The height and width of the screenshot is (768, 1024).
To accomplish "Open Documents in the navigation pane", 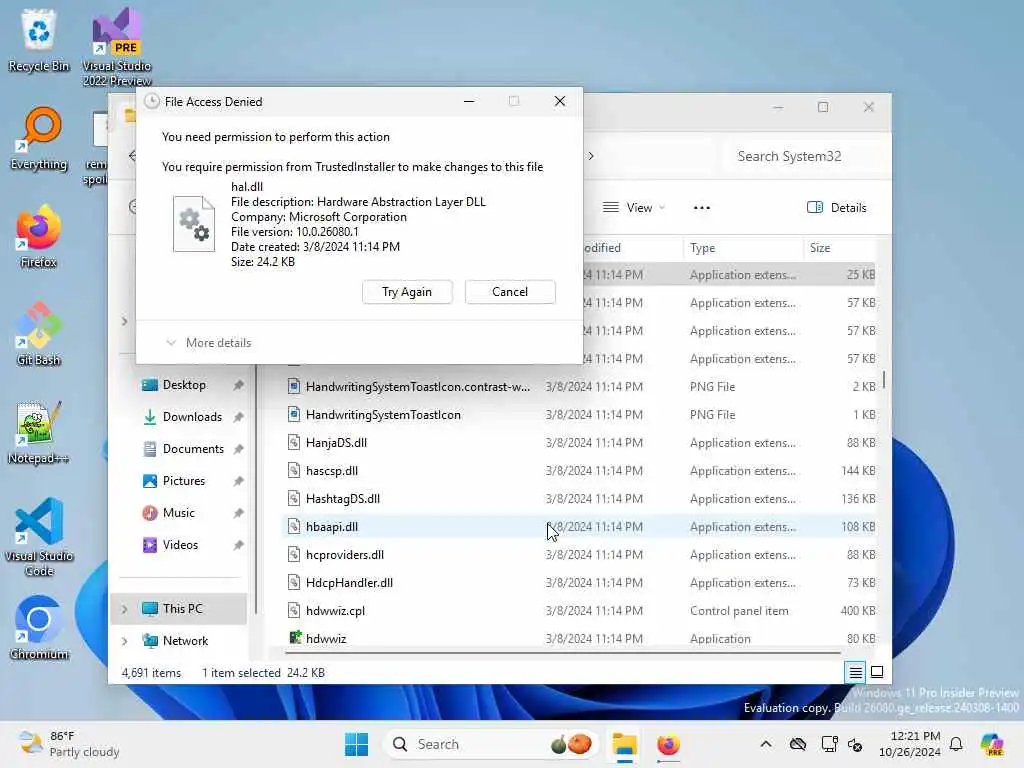I will pos(193,449).
